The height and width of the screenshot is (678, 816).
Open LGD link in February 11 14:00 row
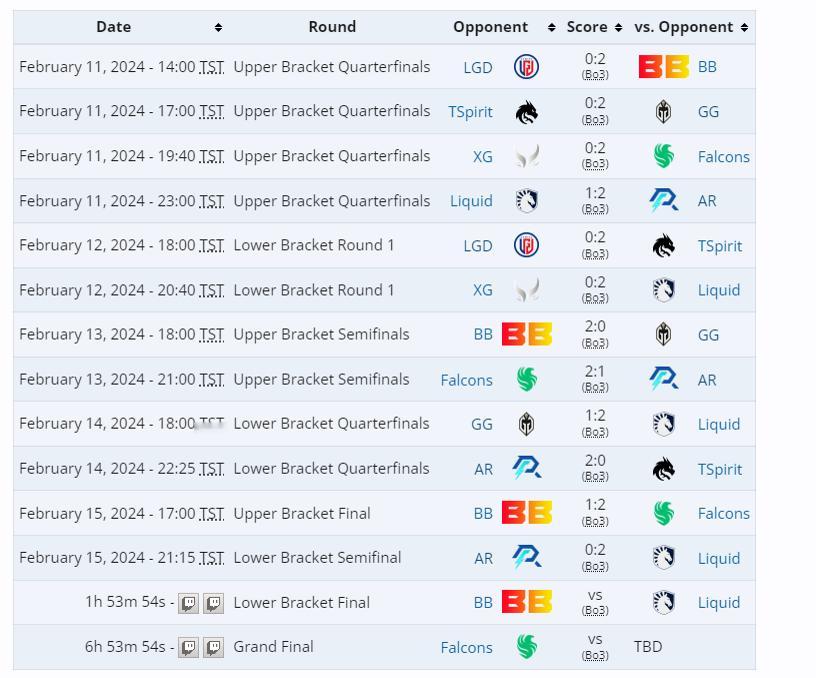(478, 68)
